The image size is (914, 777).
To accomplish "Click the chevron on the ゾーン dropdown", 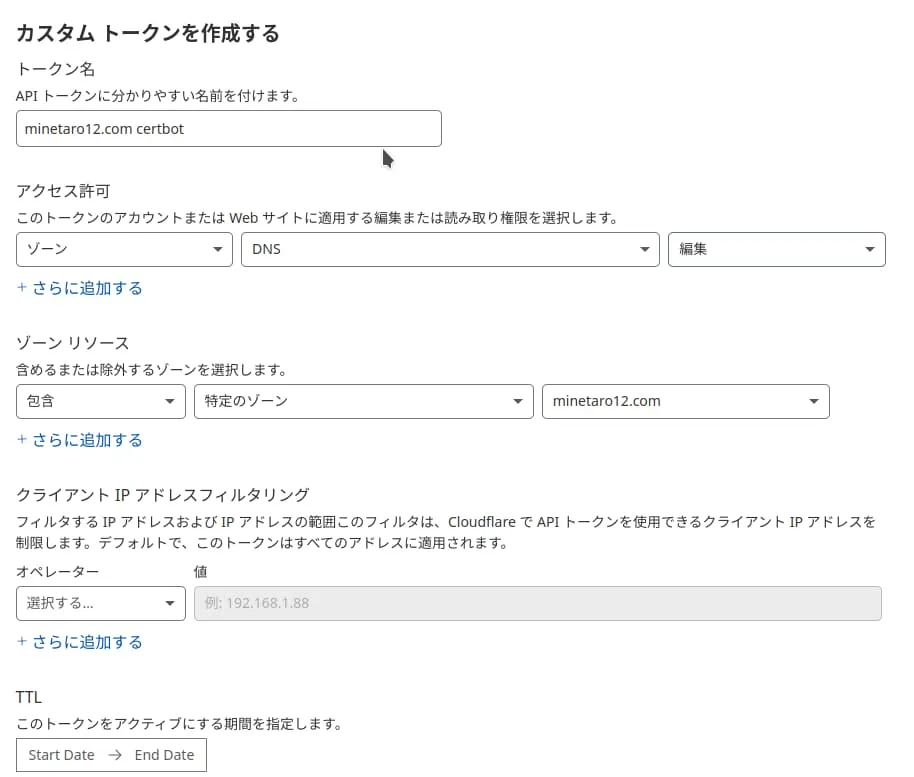I will tap(218, 249).
